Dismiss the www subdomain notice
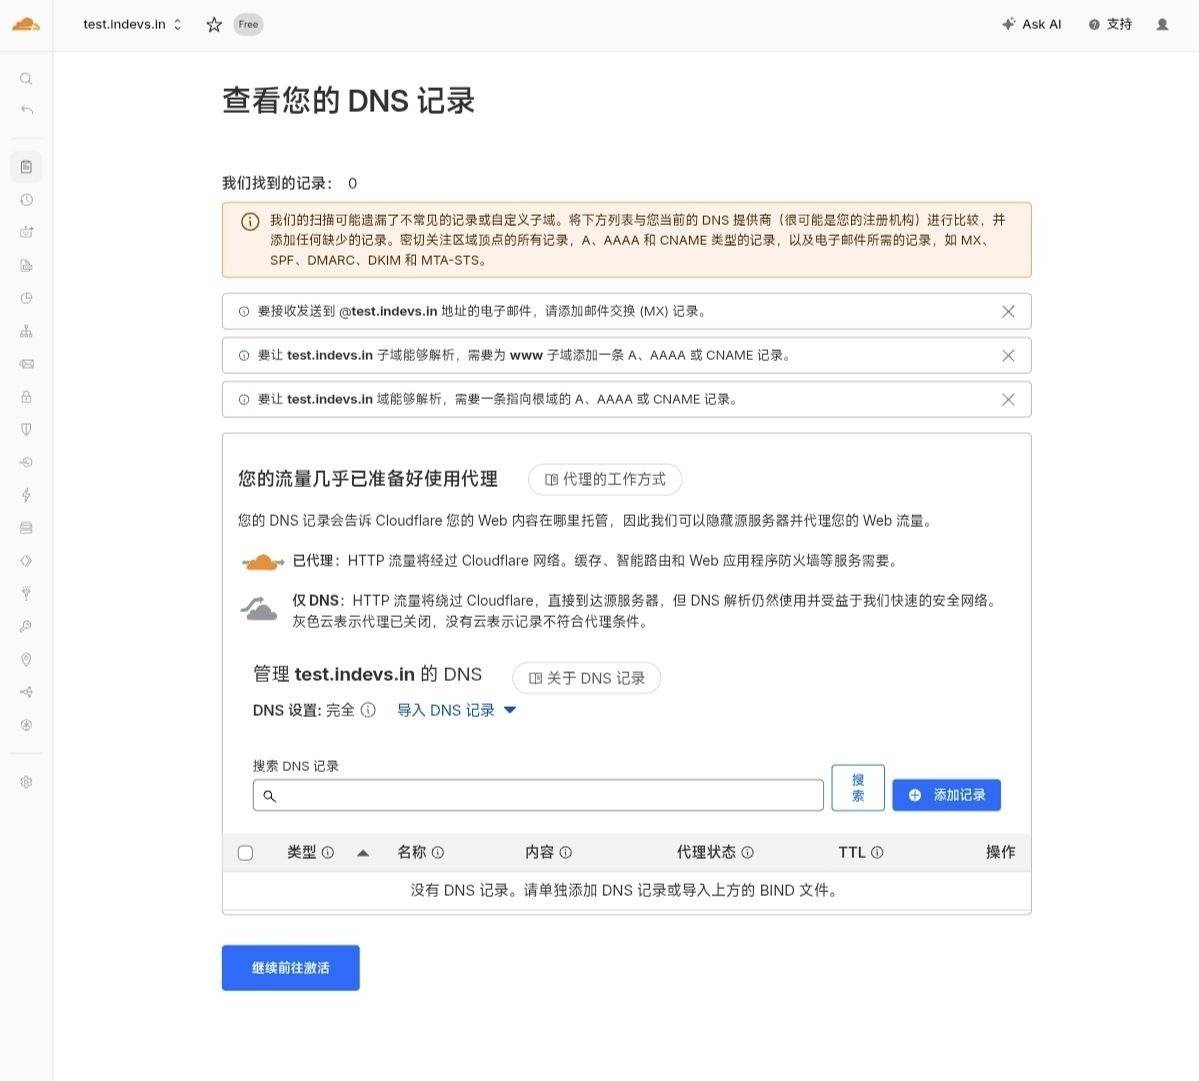Viewport: 1199px width, 1081px height. (1009, 355)
